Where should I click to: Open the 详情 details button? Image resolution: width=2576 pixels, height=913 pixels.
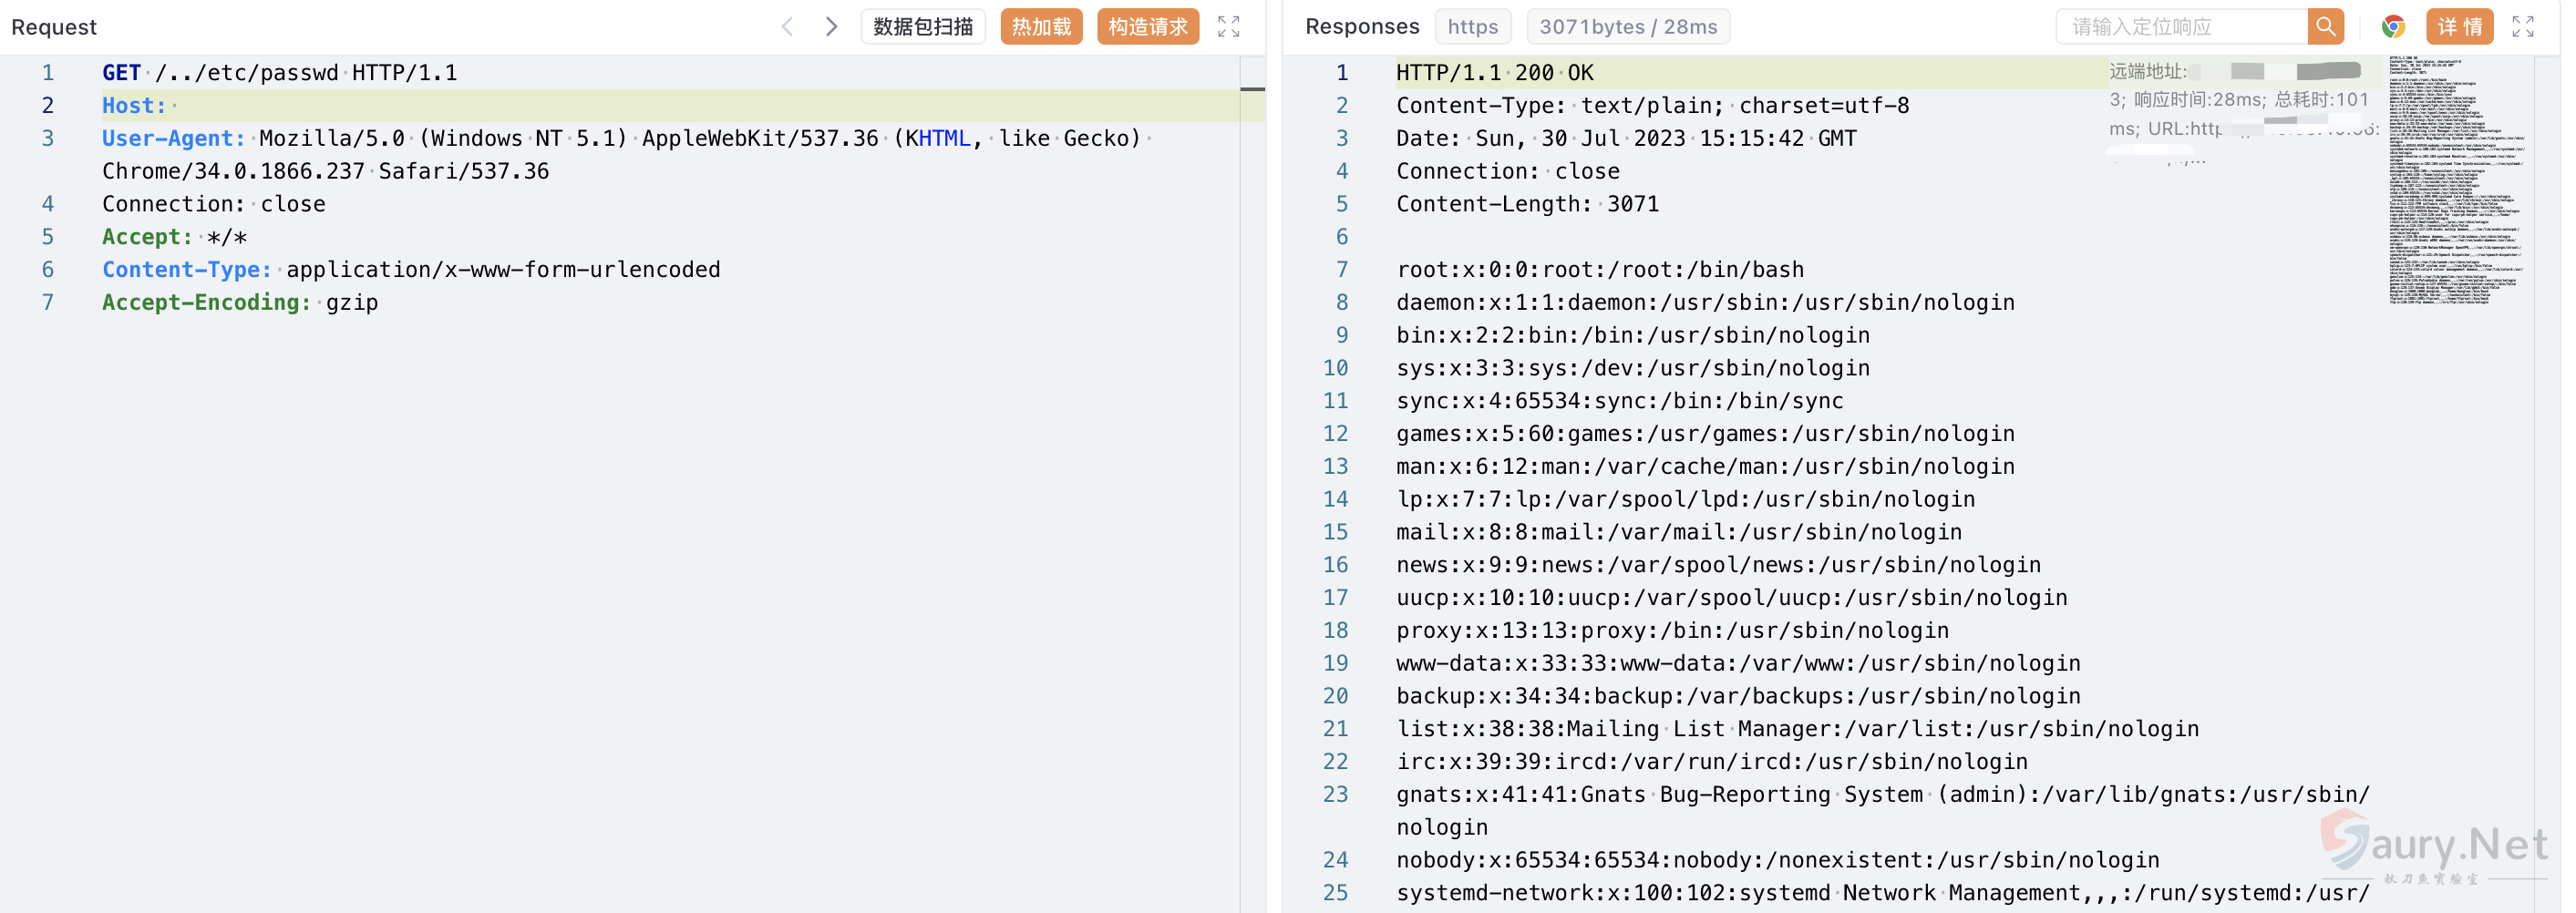[2459, 27]
